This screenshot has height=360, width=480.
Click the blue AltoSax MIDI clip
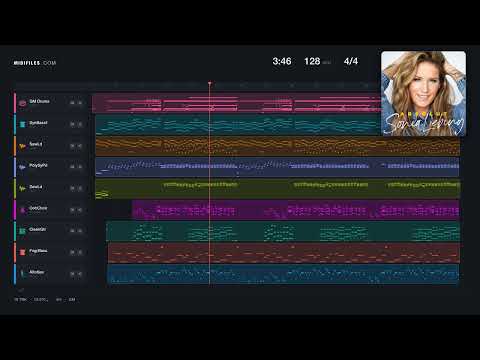pos(284,274)
